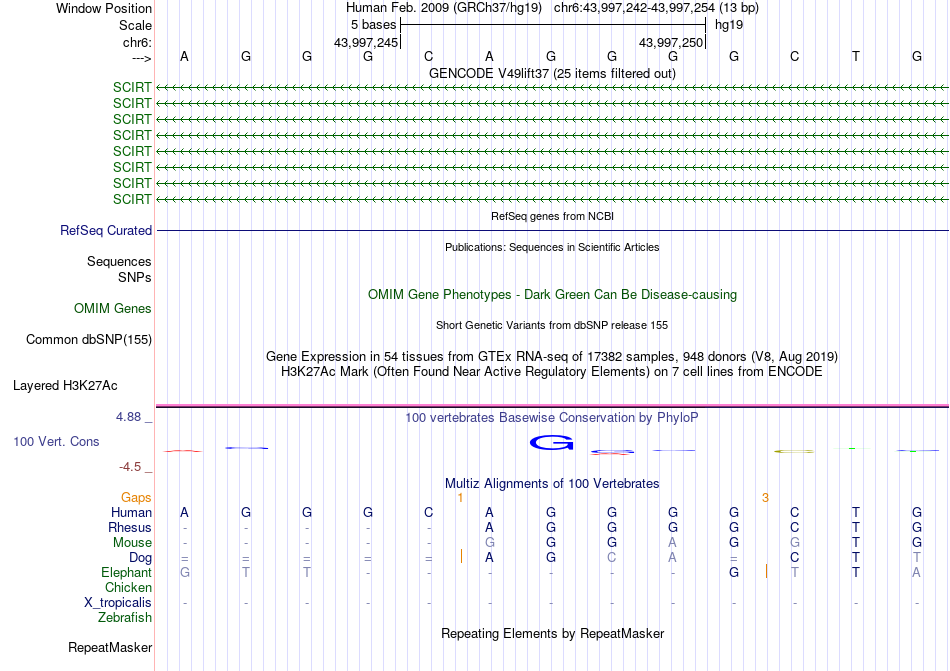Click the Chicken species row label
The height and width of the screenshot is (671, 950).
(128, 588)
